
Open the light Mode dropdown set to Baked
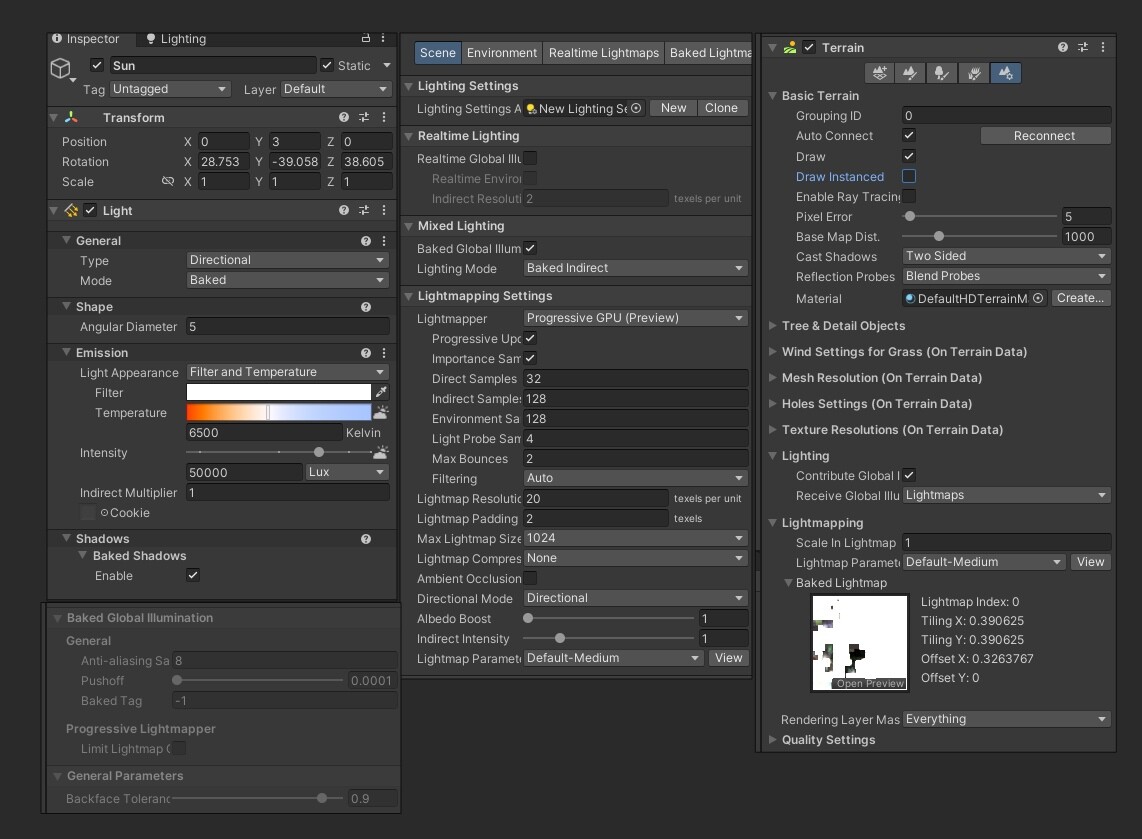point(287,280)
